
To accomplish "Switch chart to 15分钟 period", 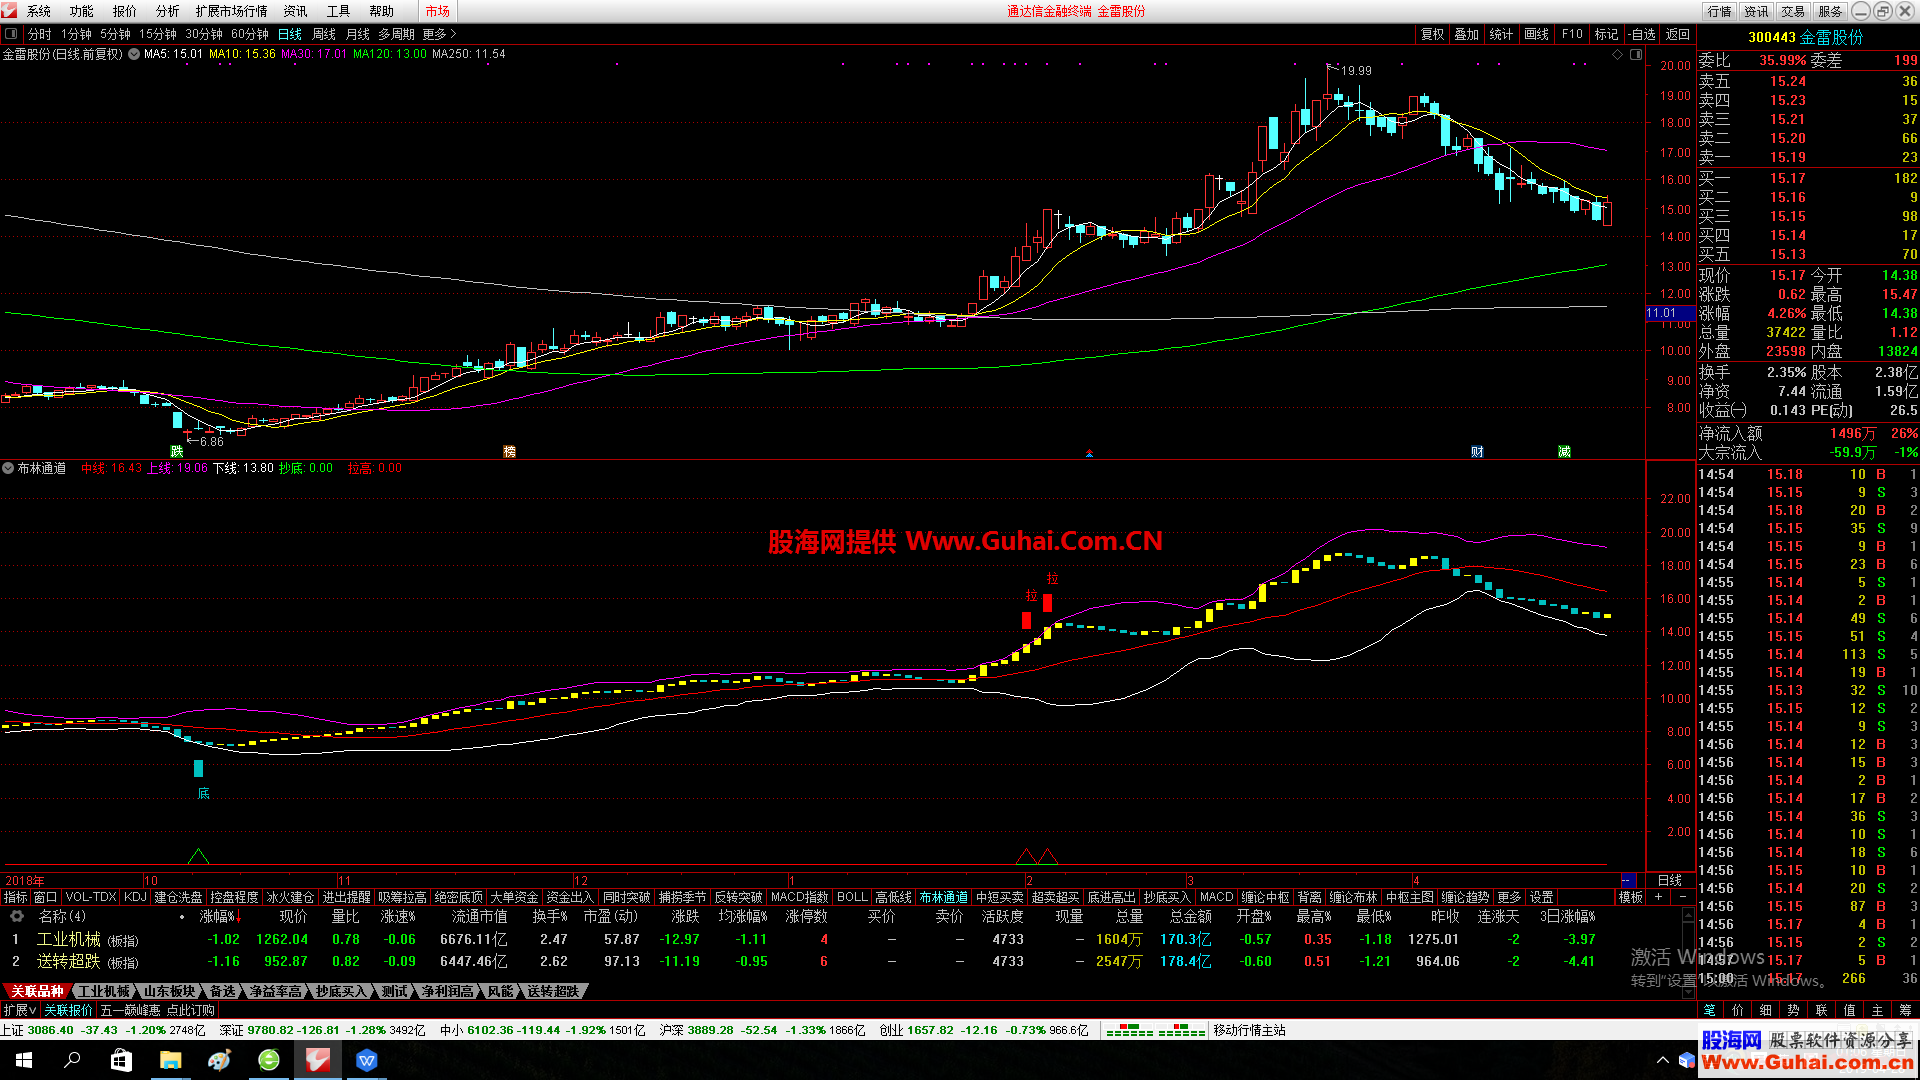I will coord(158,34).
